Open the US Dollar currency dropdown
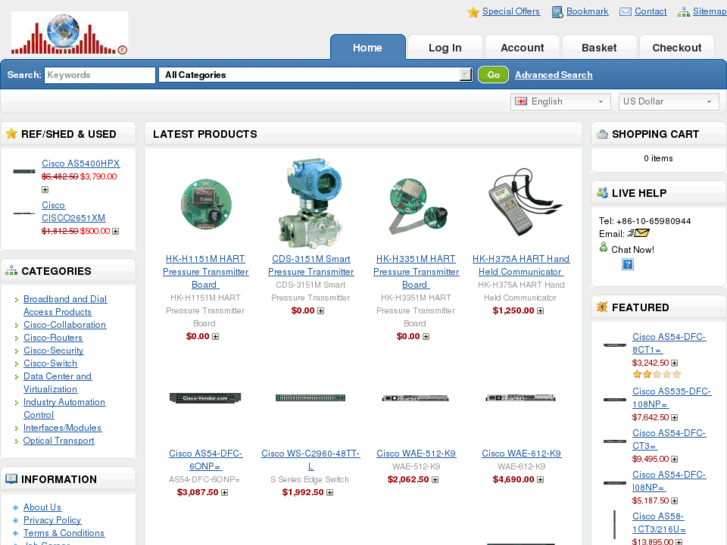727x545 pixels. click(669, 102)
